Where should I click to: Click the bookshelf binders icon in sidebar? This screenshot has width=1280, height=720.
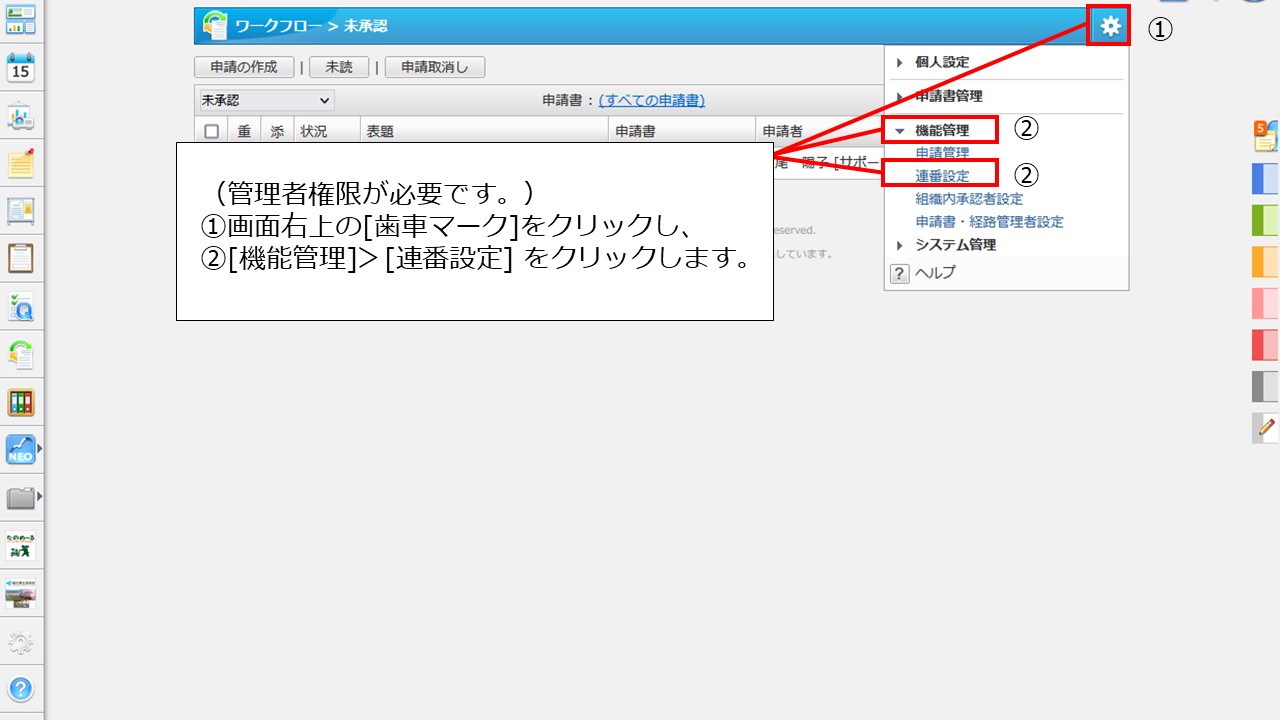[x=20, y=403]
